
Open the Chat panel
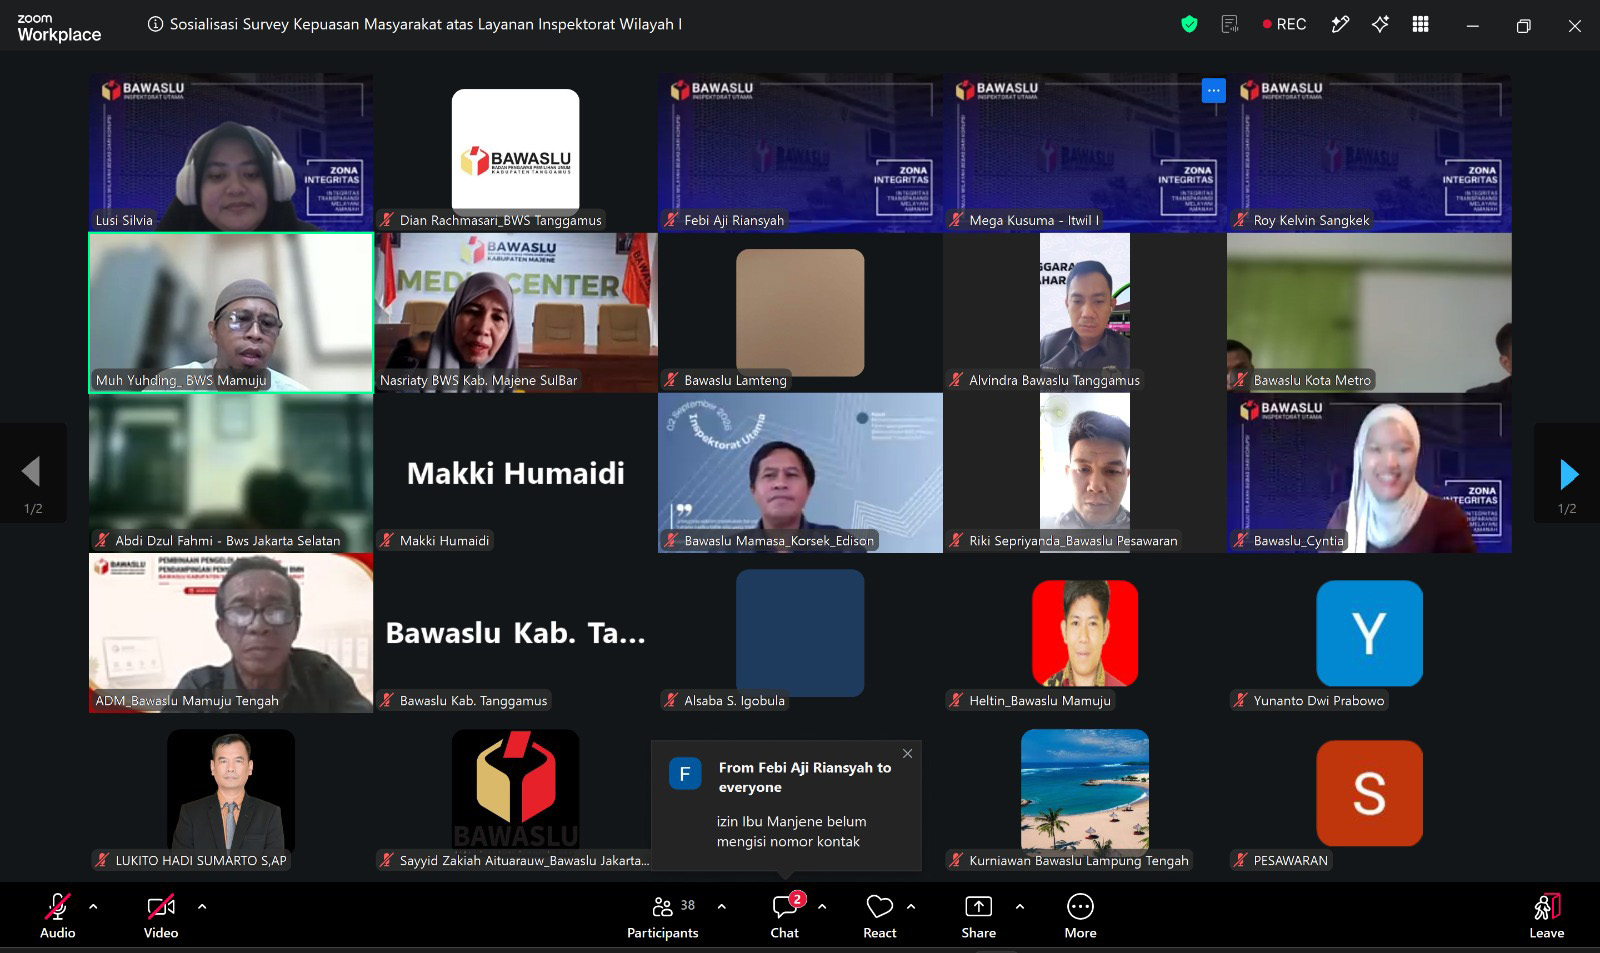pyautogui.click(x=785, y=917)
